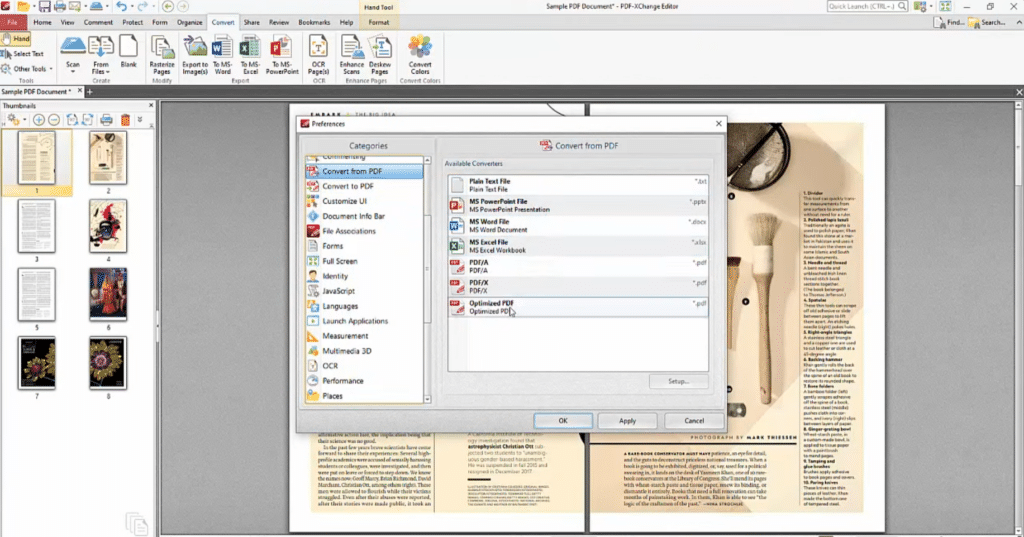
Task: Click To MS-Excel ribbon icon
Action: point(250,55)
